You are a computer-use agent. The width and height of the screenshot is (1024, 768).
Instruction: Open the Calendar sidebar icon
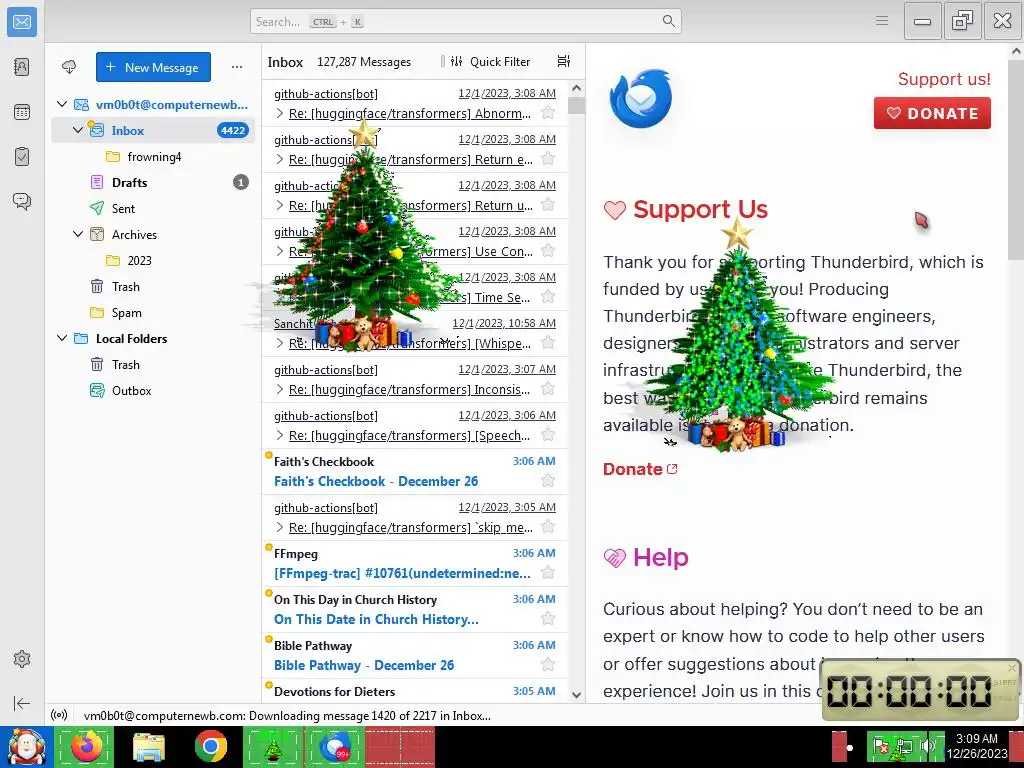pos(22,112)
